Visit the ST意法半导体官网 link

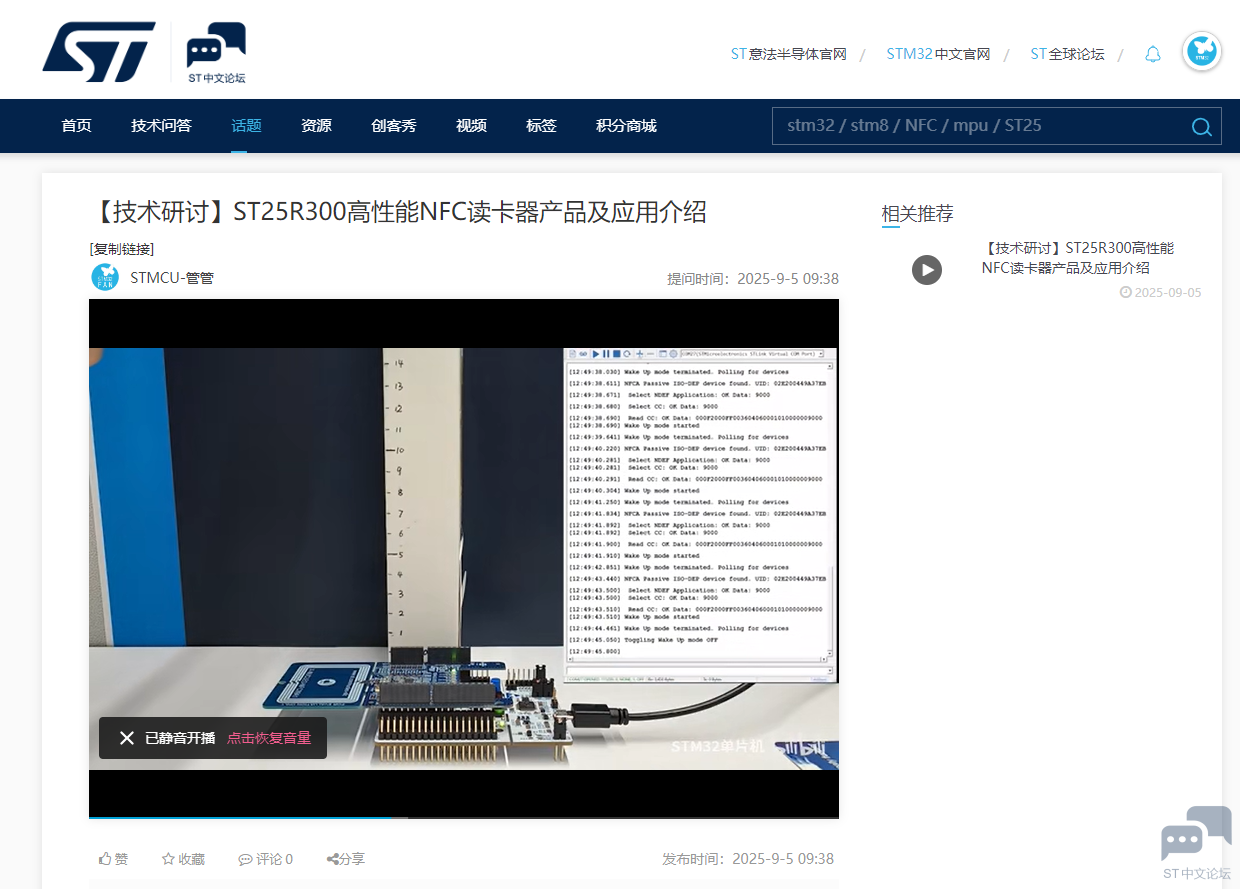pyautogui.click(x=789, y=54)
